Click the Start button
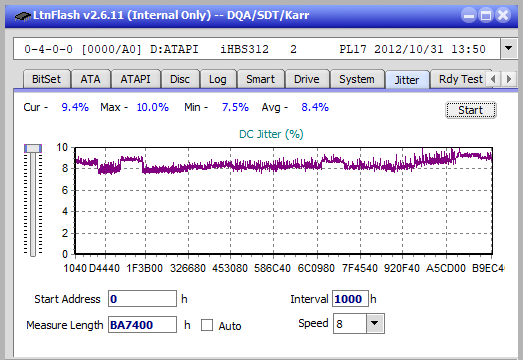Screen dimensions: 523x360 [x=471, y=110]
